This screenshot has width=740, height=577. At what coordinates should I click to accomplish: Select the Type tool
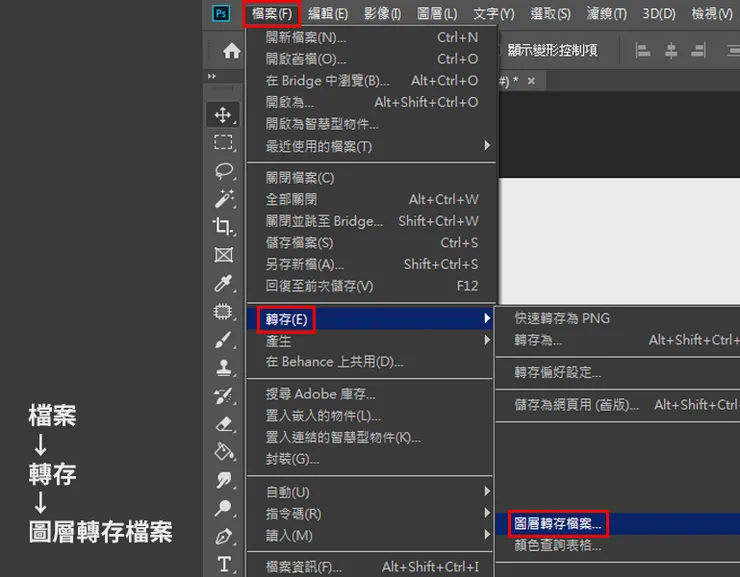(x=224, y=564)
